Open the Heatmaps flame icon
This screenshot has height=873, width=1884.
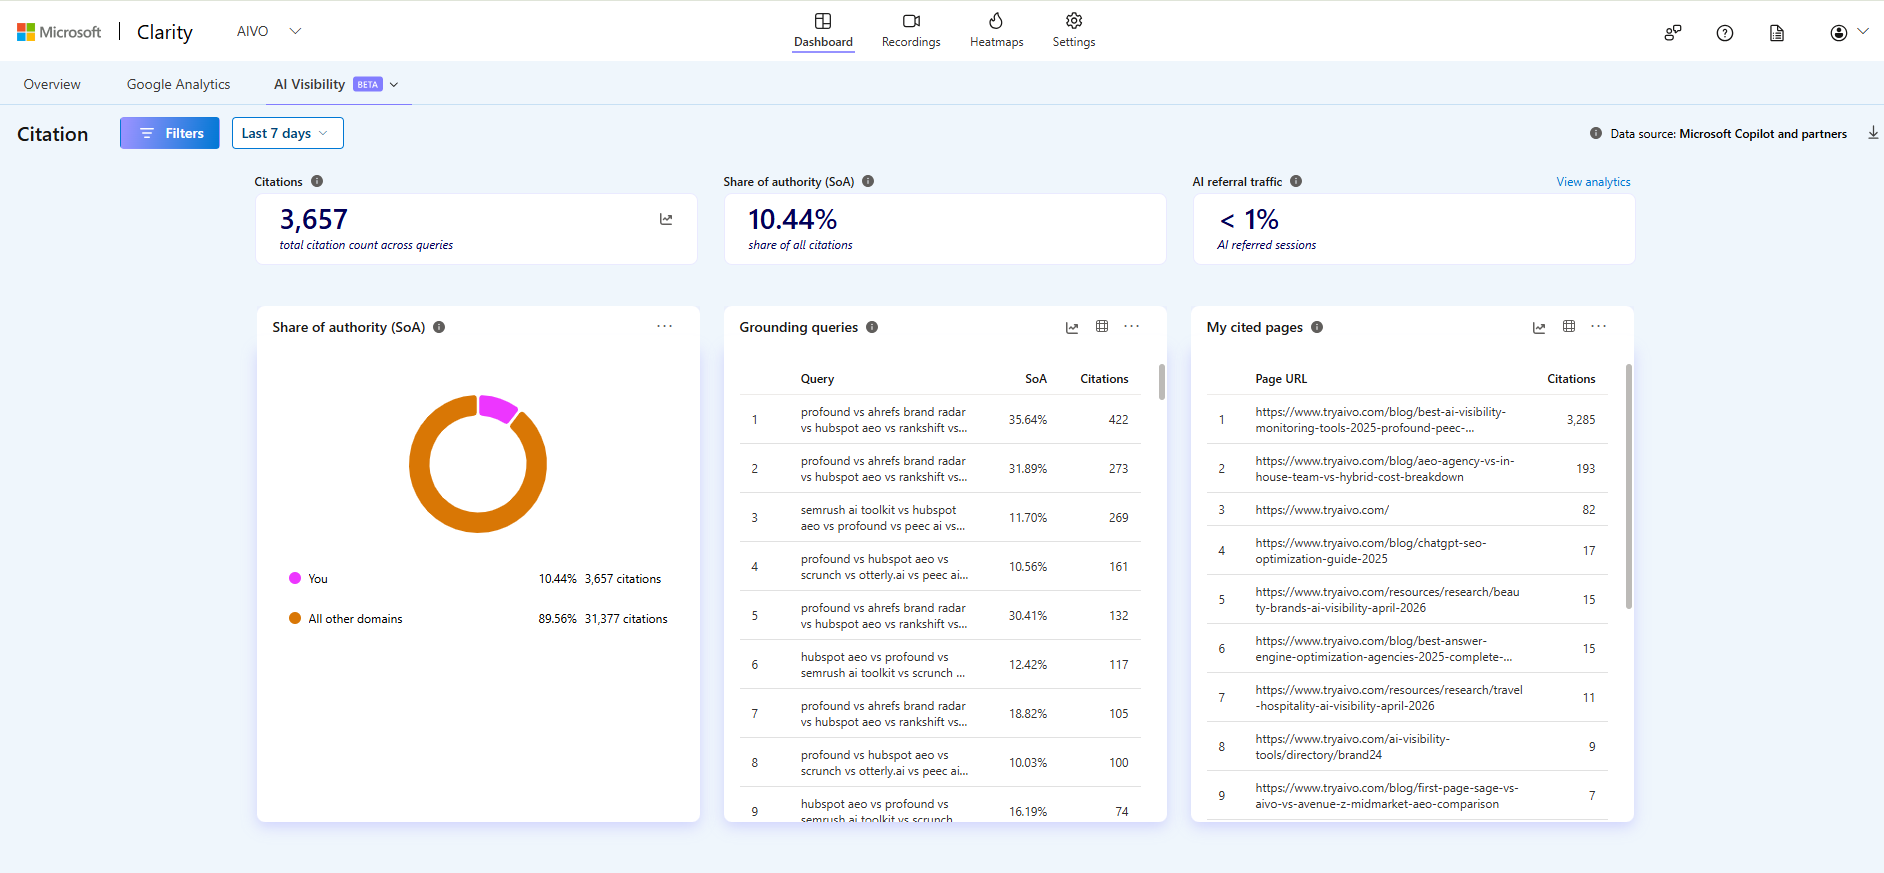(996, 21)
